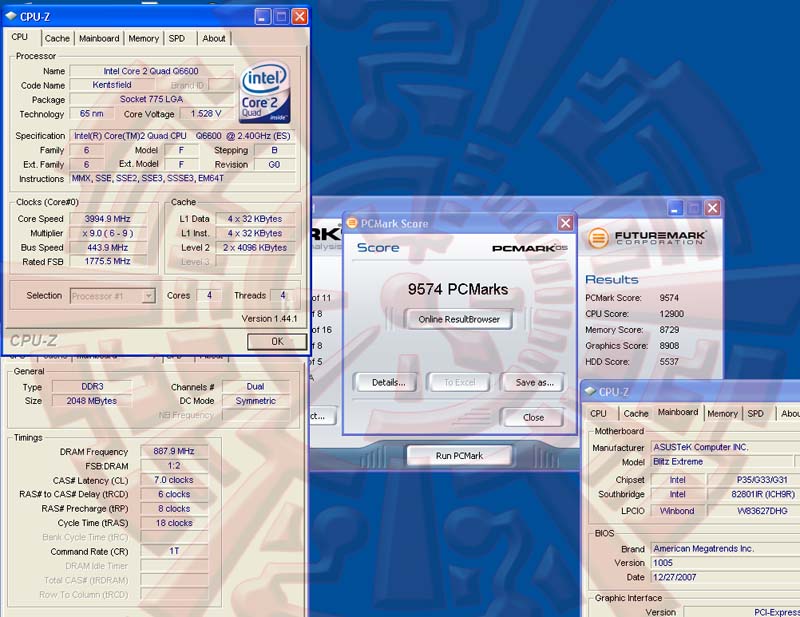This screenshot has height=617, width=800.
Task: Click the BIOS Date value 12/27/2007
Action: coord(726,577)
